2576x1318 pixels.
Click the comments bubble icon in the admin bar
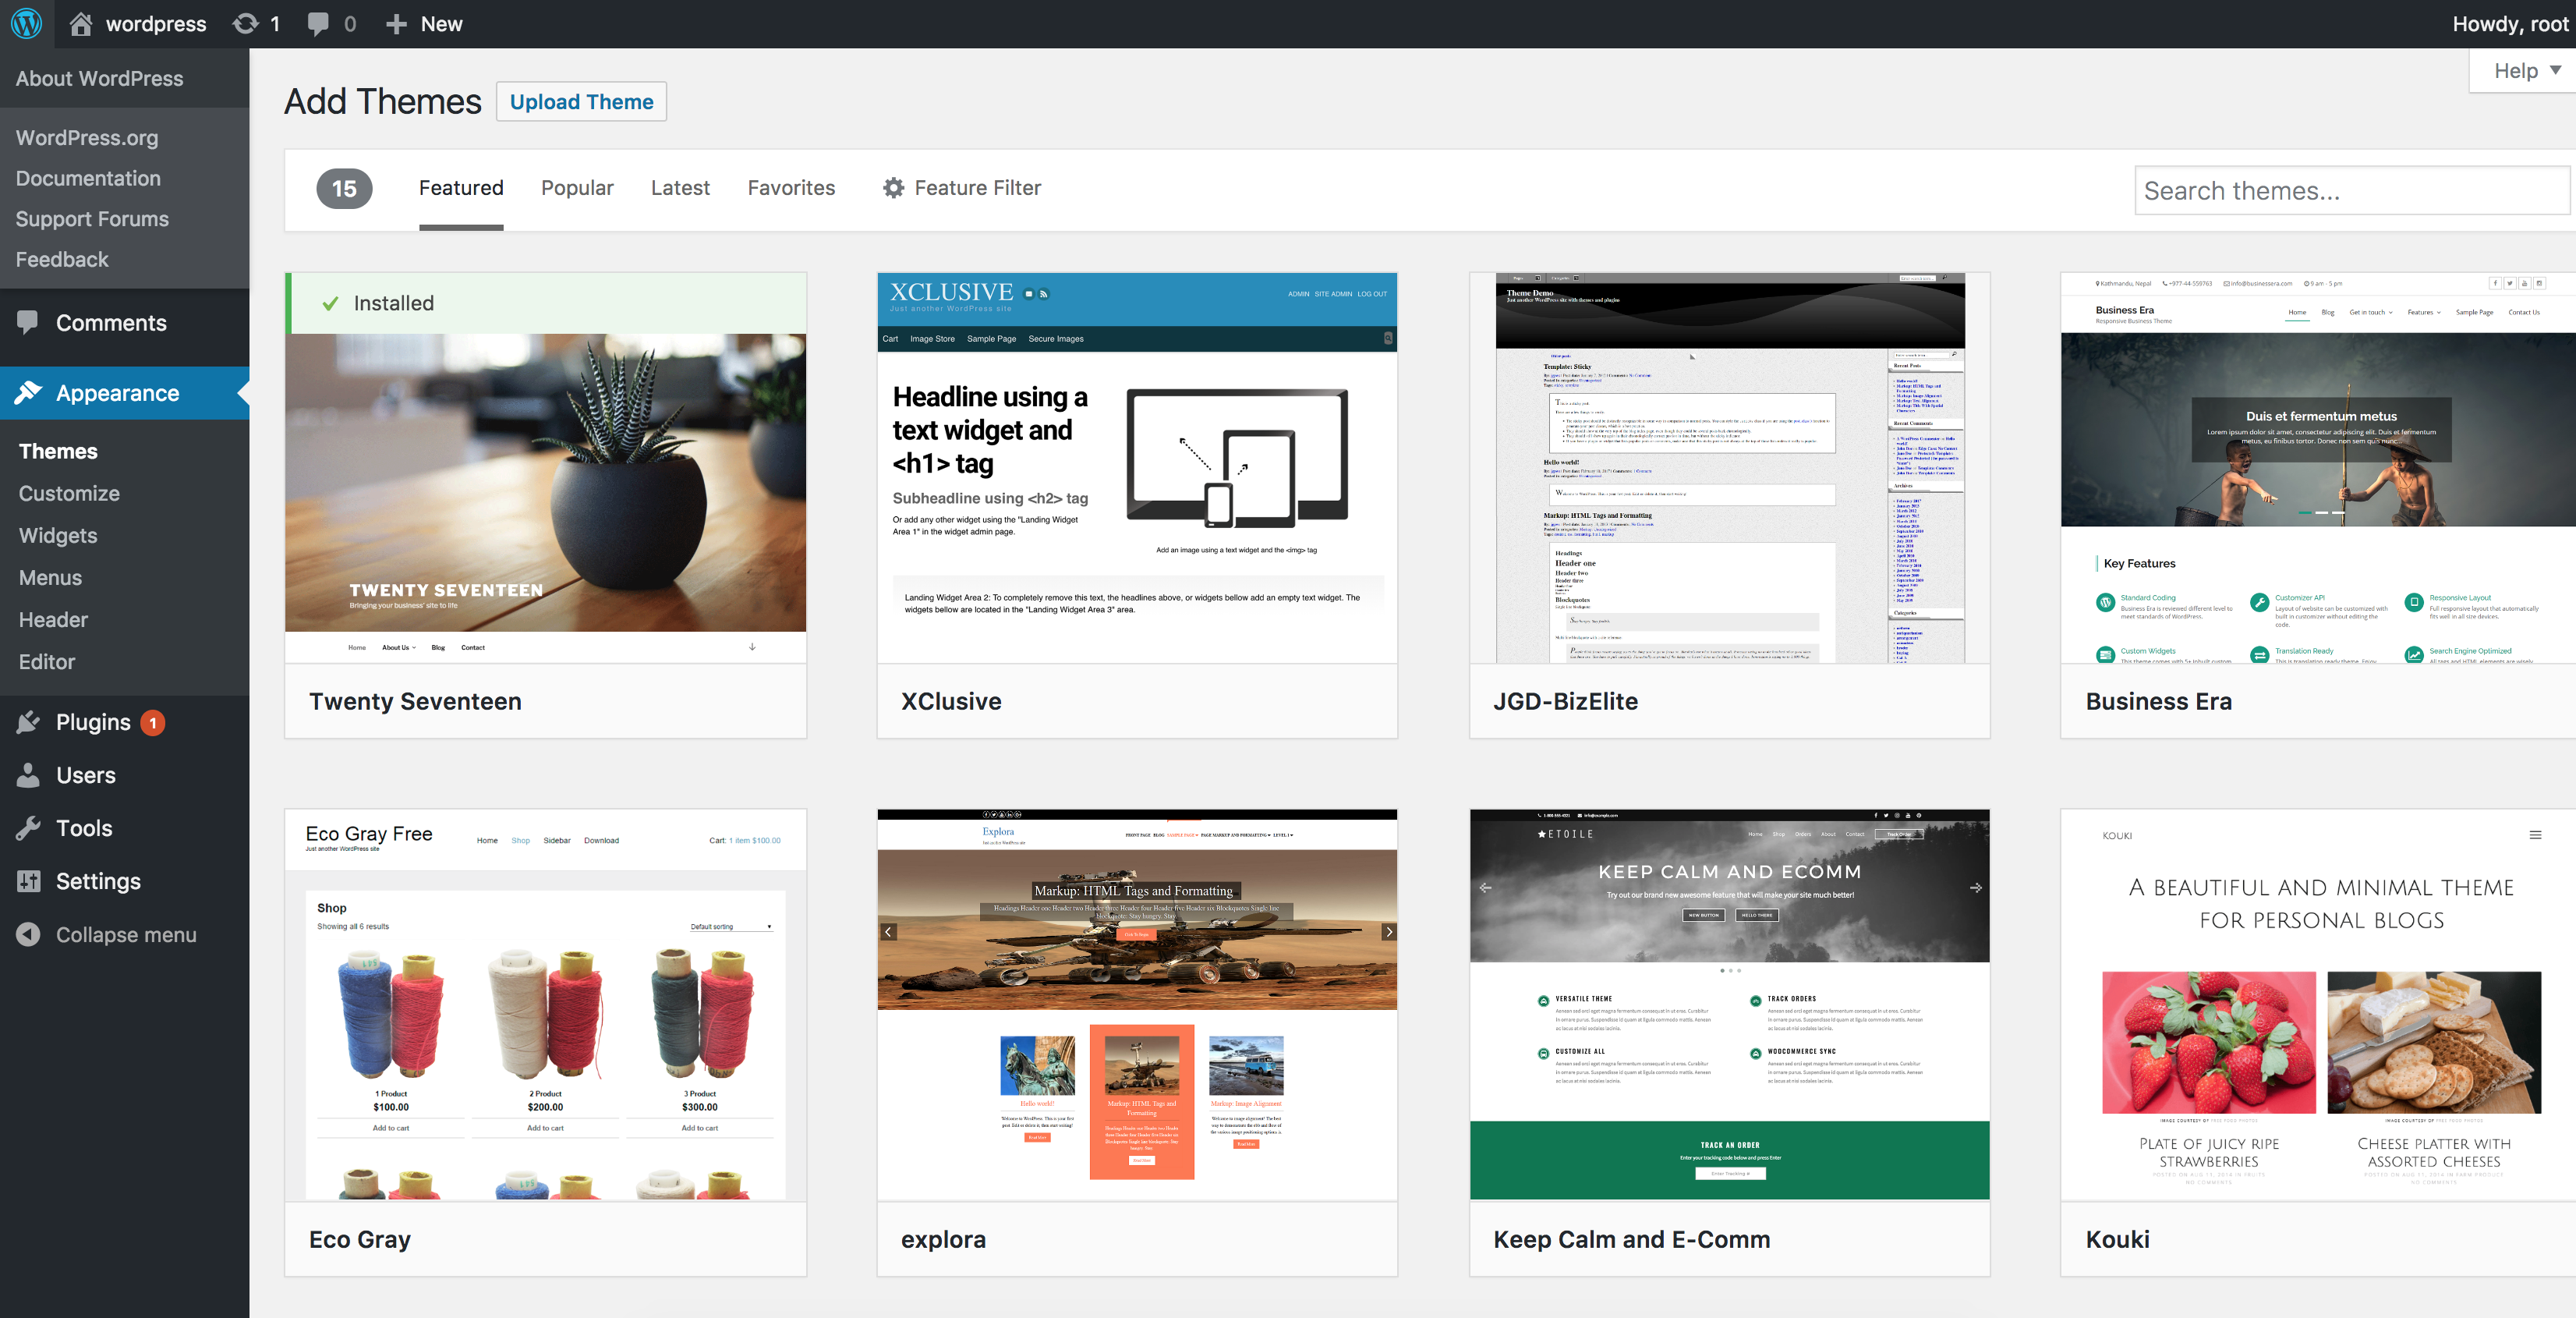pos(318,23)
